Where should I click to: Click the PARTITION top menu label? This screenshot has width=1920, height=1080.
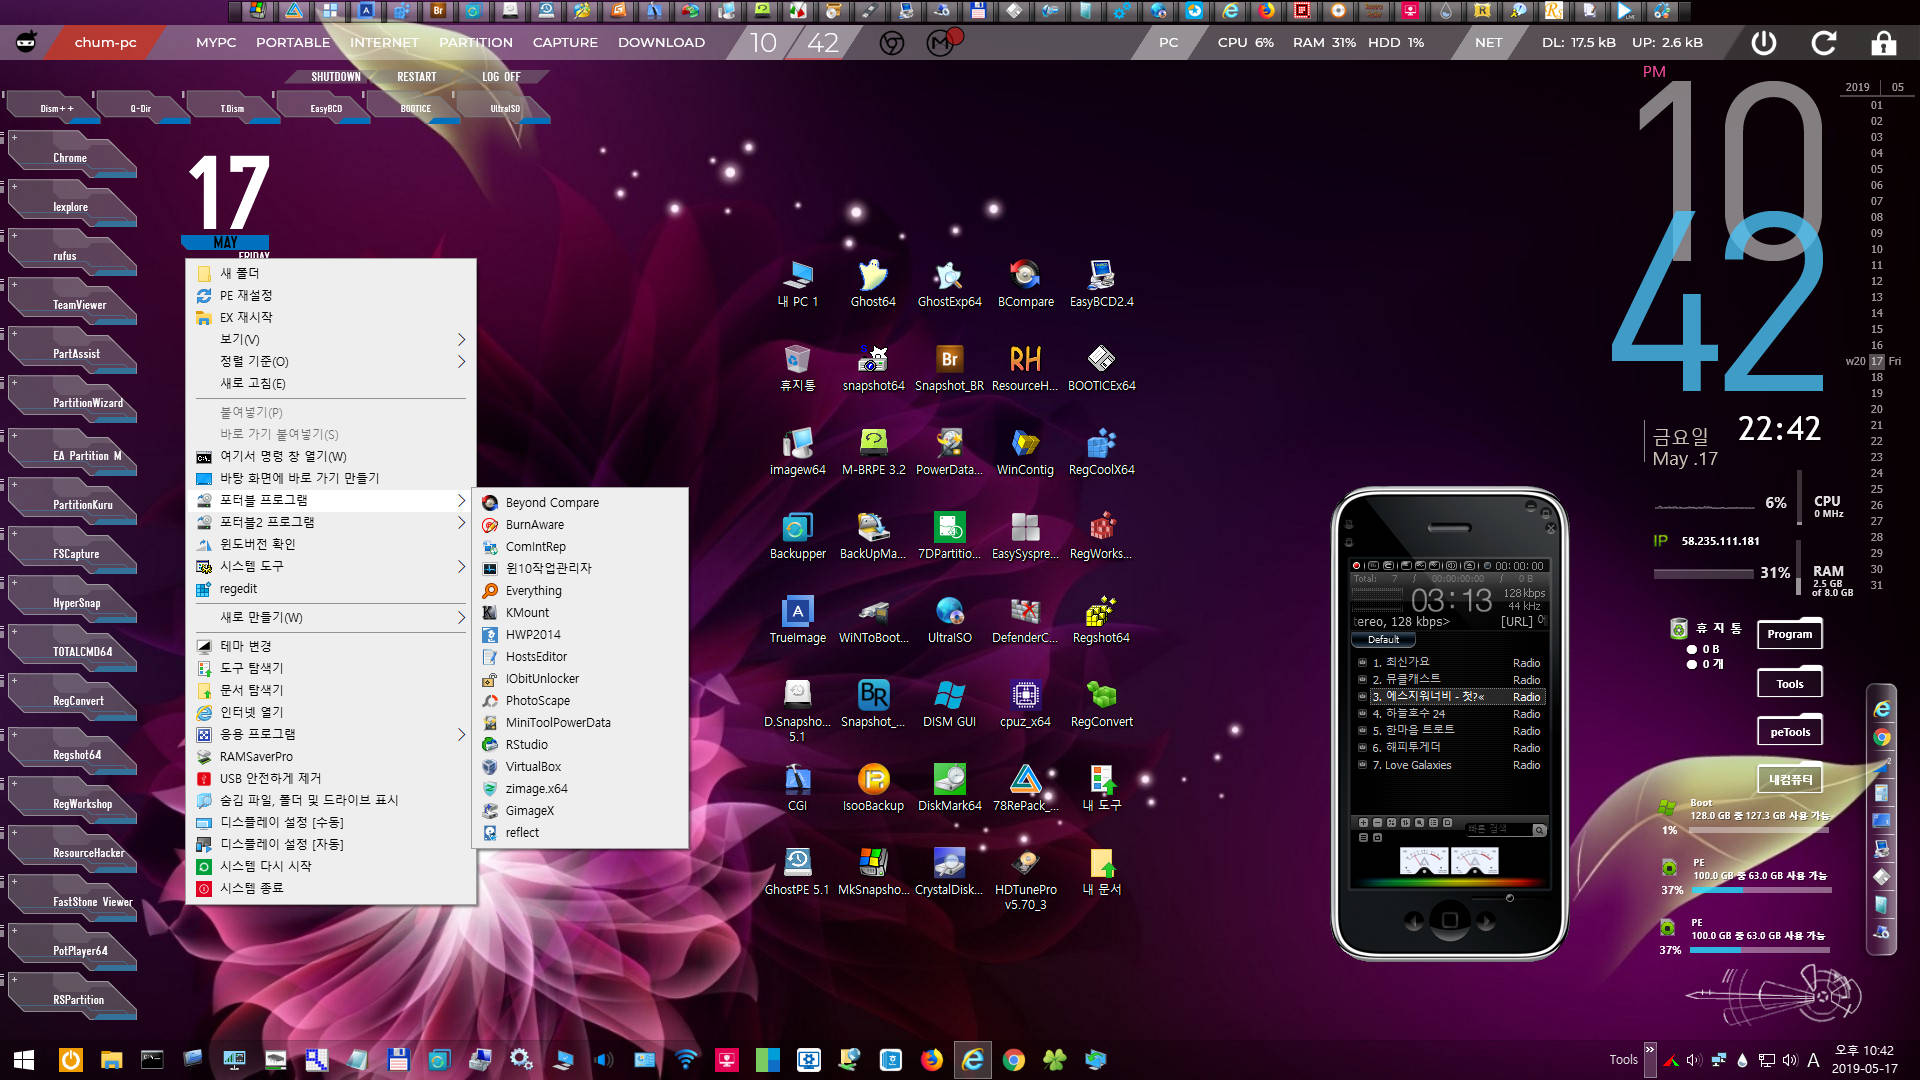pos(476,43)
